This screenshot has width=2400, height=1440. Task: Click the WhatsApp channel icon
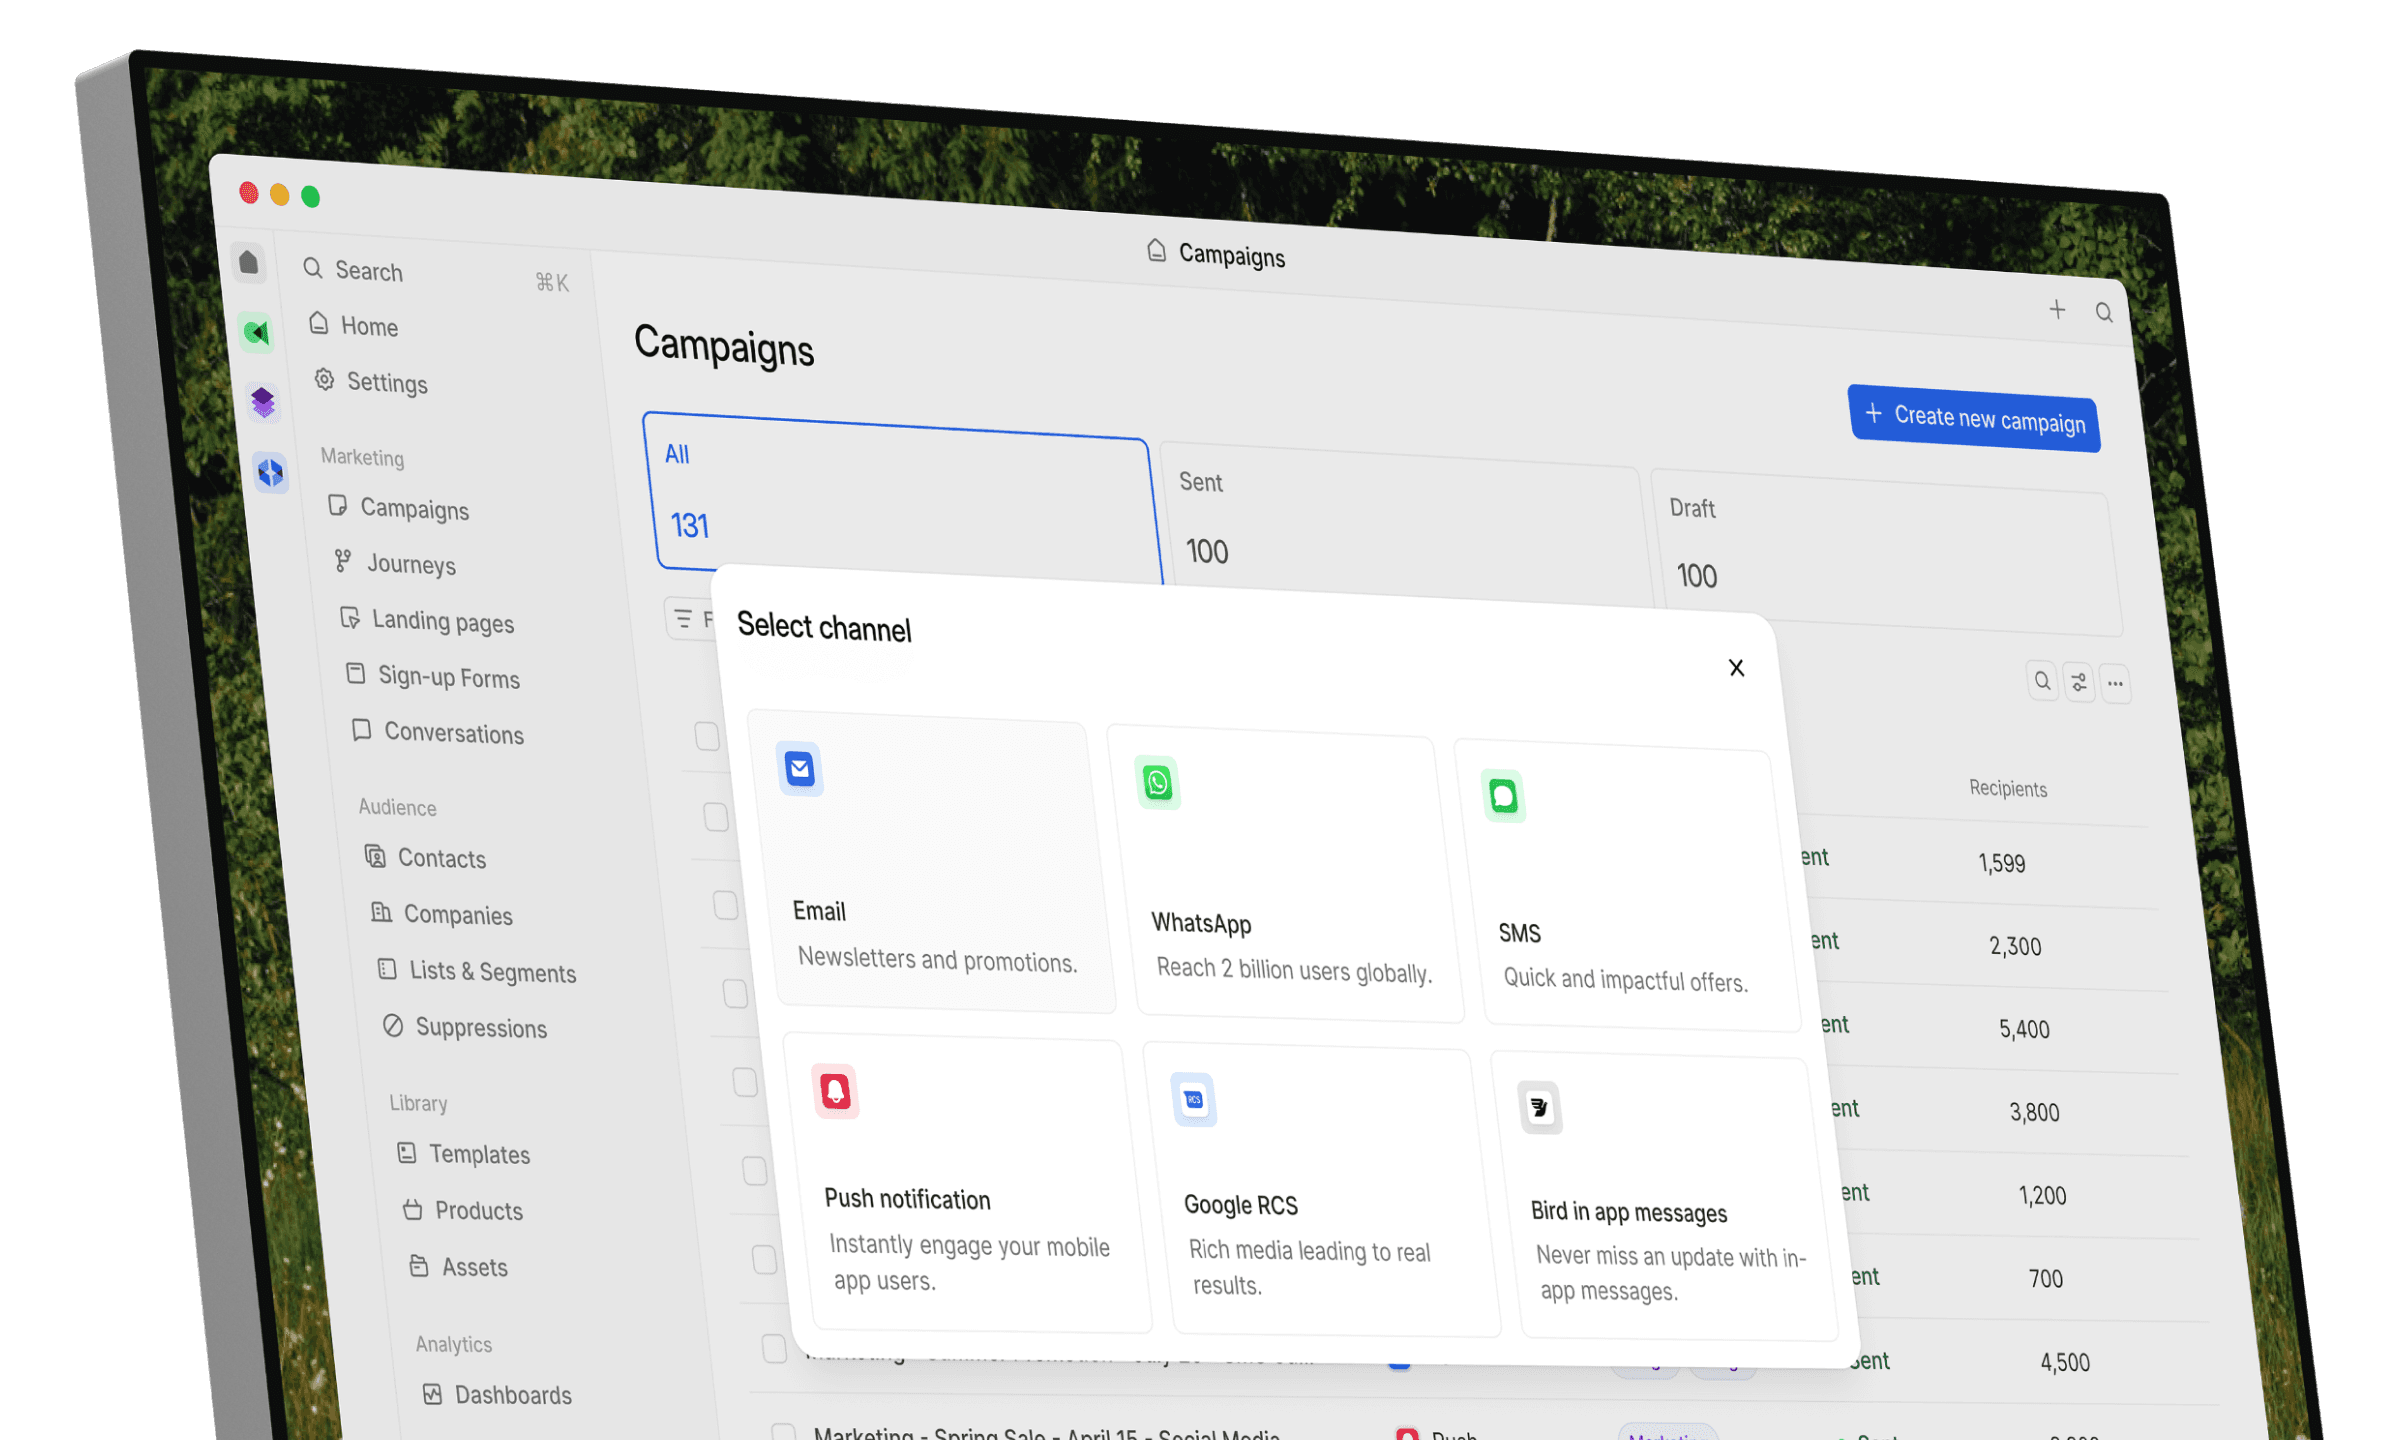click(1157, 782)
